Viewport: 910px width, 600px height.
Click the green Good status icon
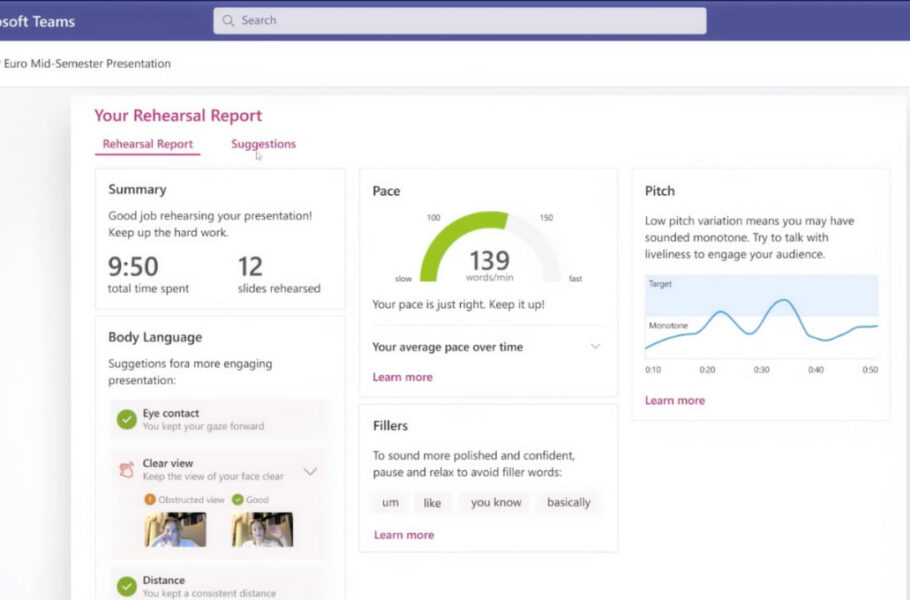coord(237,500)
